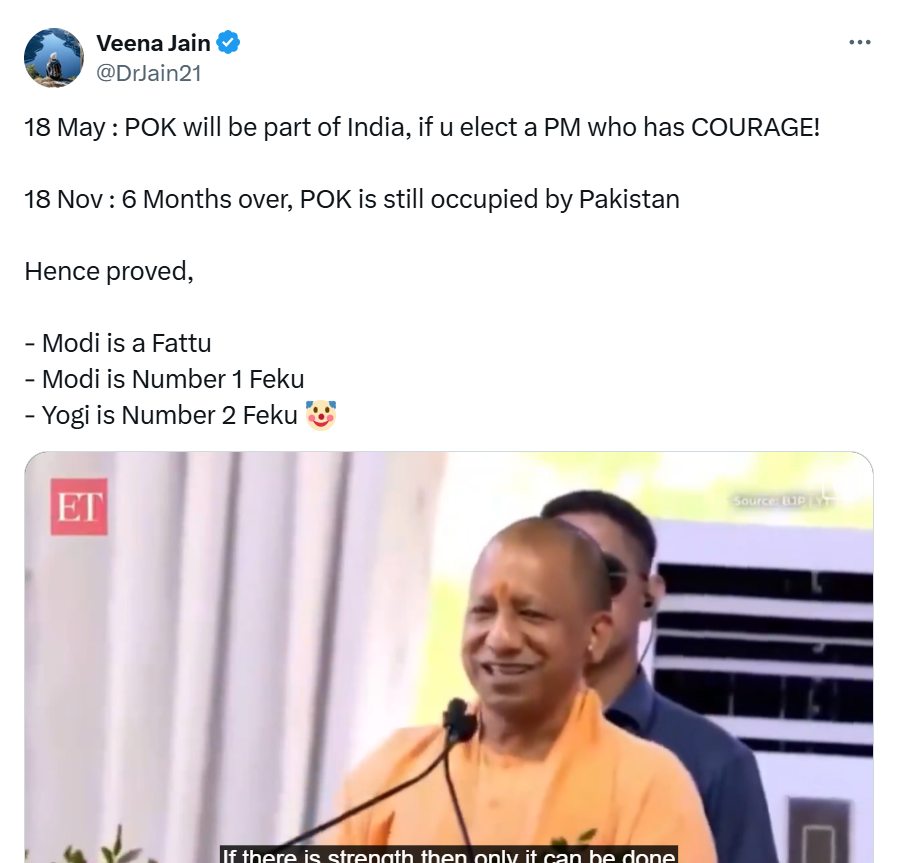This screenshot has height=863, width=898.
Task: Click the '- Modi is a Fattu' line
Action: (x=118, y=344)
